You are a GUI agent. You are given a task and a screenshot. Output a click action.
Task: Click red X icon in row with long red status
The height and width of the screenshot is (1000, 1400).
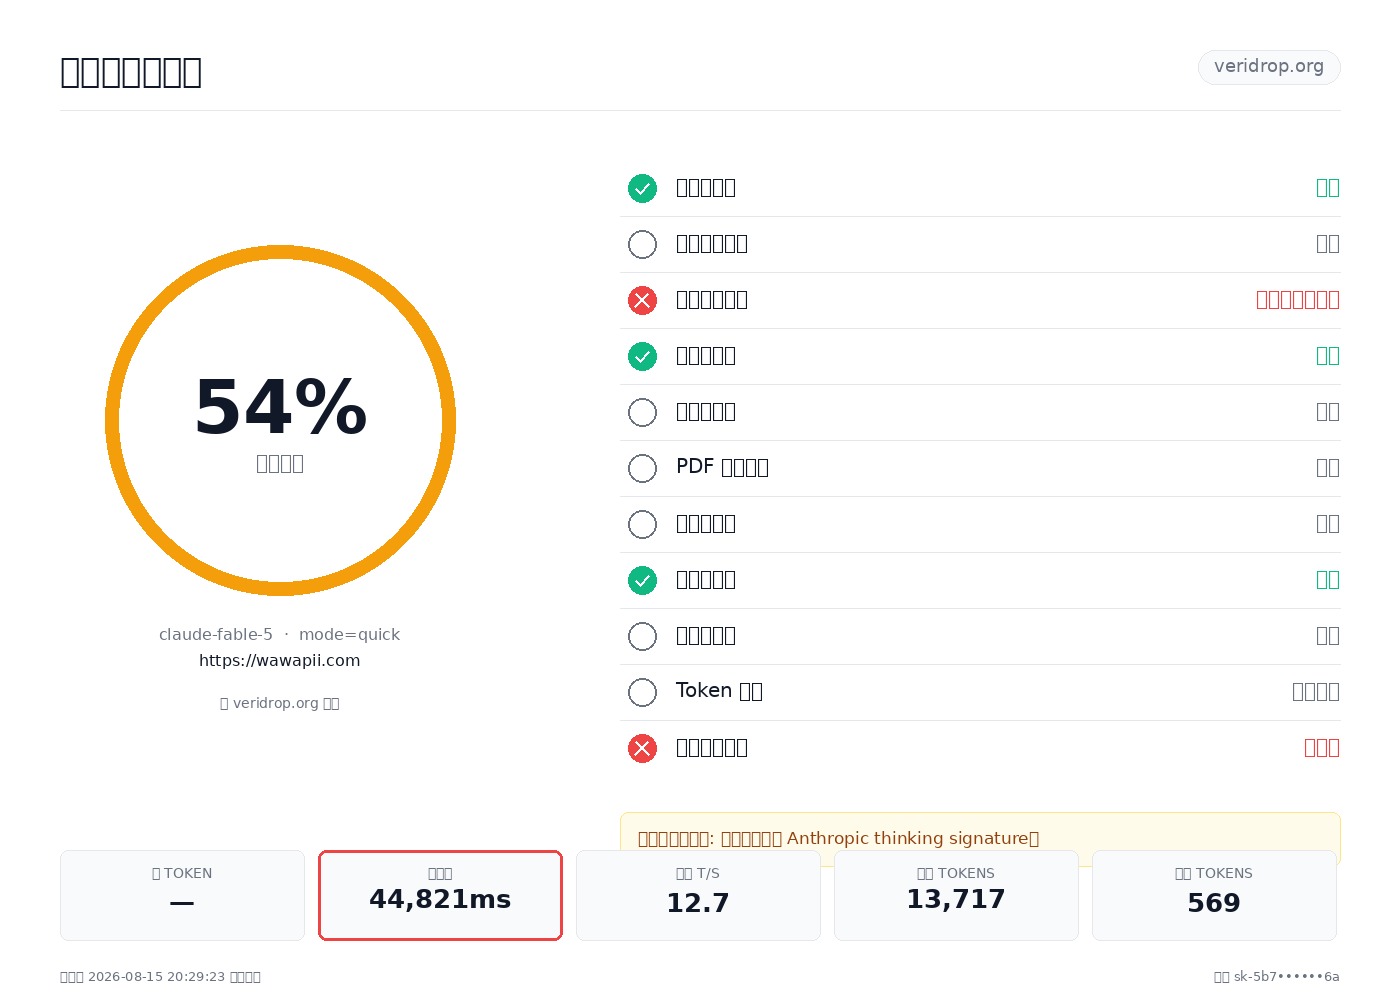[x=642, y=300]
